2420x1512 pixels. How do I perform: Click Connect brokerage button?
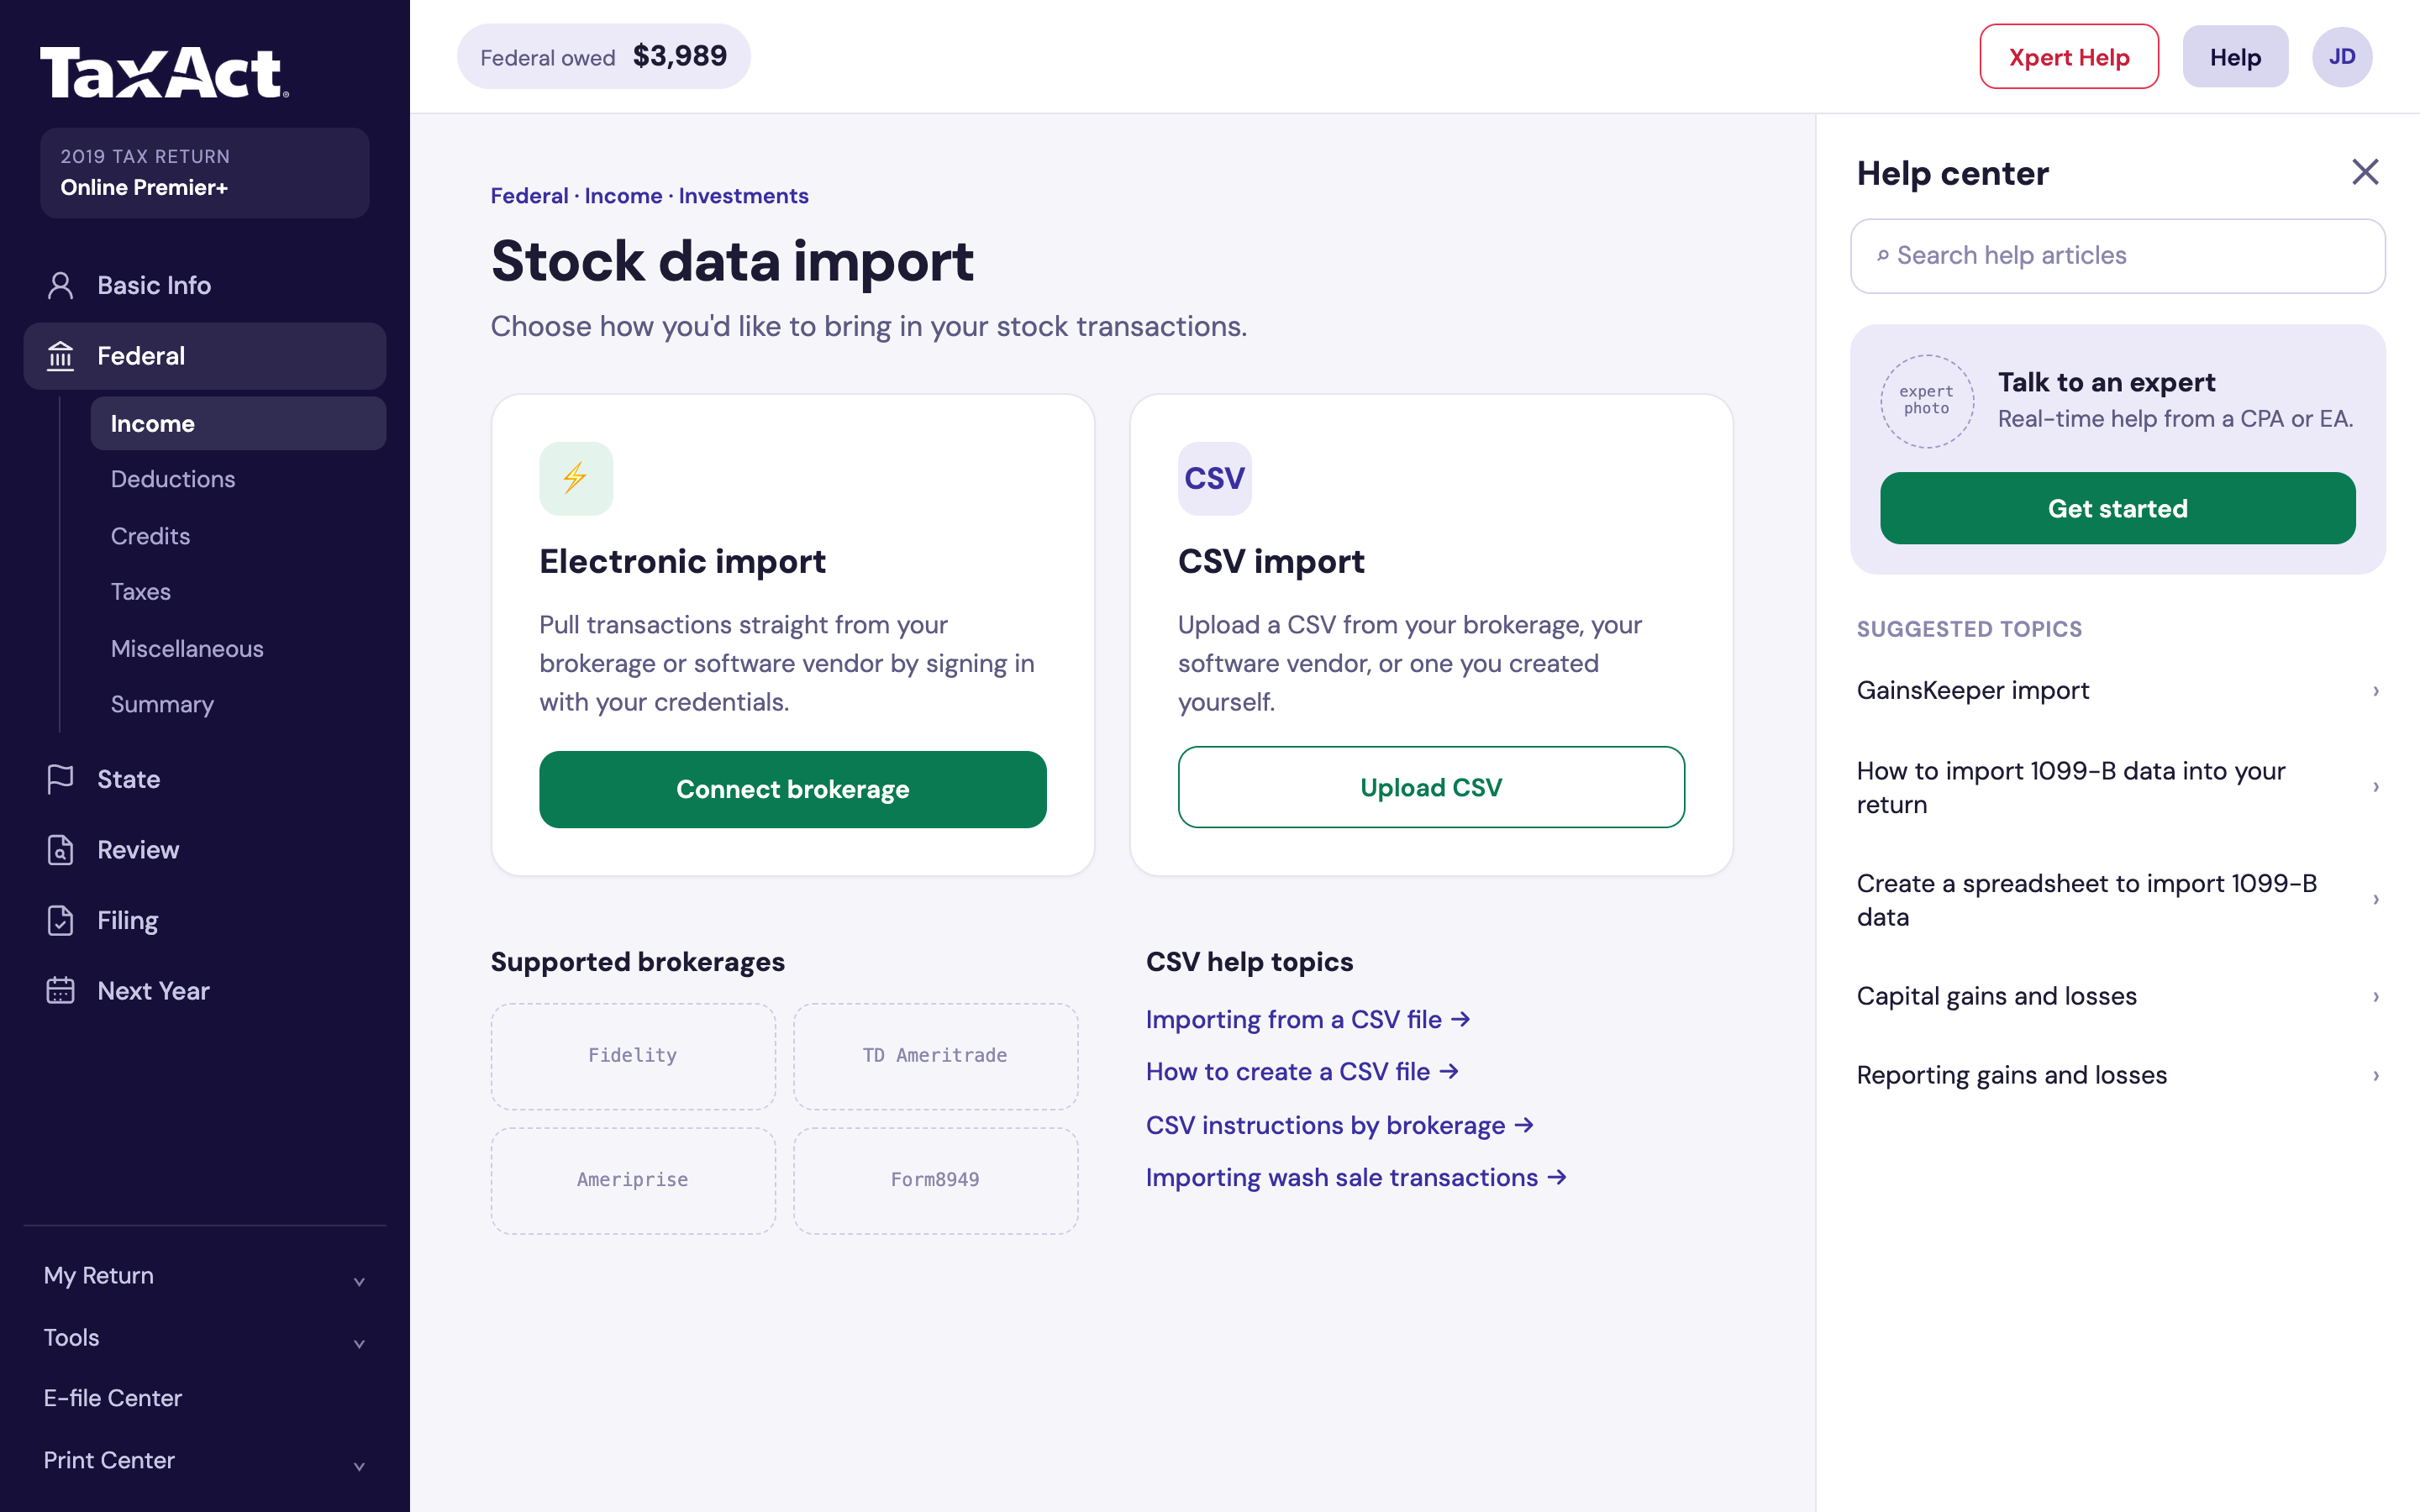793,789
